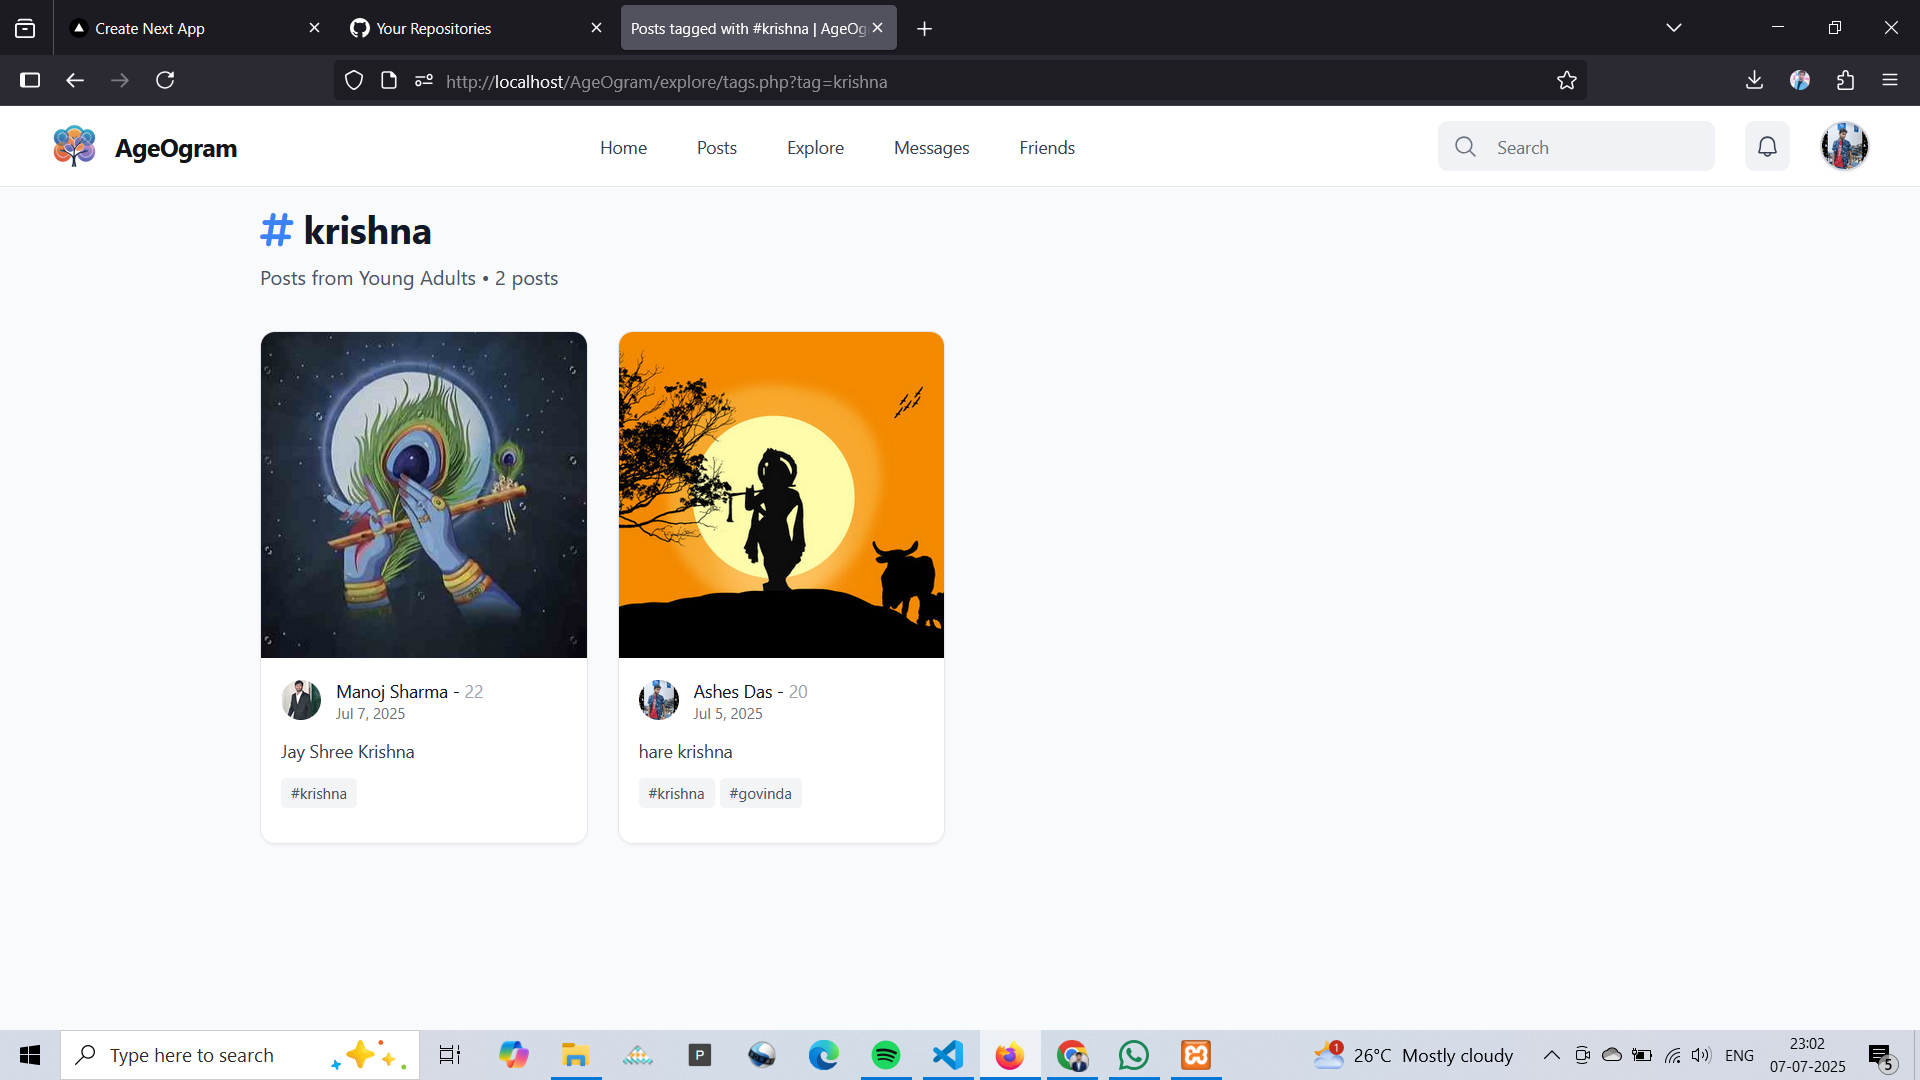Open Ashes Das's profile name

pyautogui.click(x=733, y=691)
